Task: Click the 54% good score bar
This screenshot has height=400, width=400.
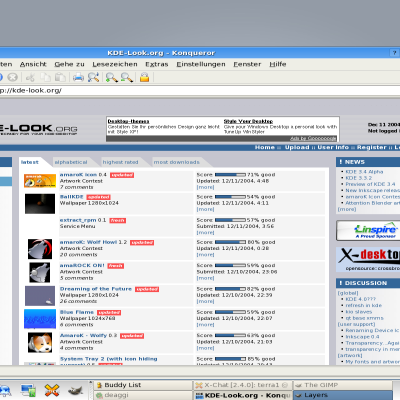Action: pos(230,197)
